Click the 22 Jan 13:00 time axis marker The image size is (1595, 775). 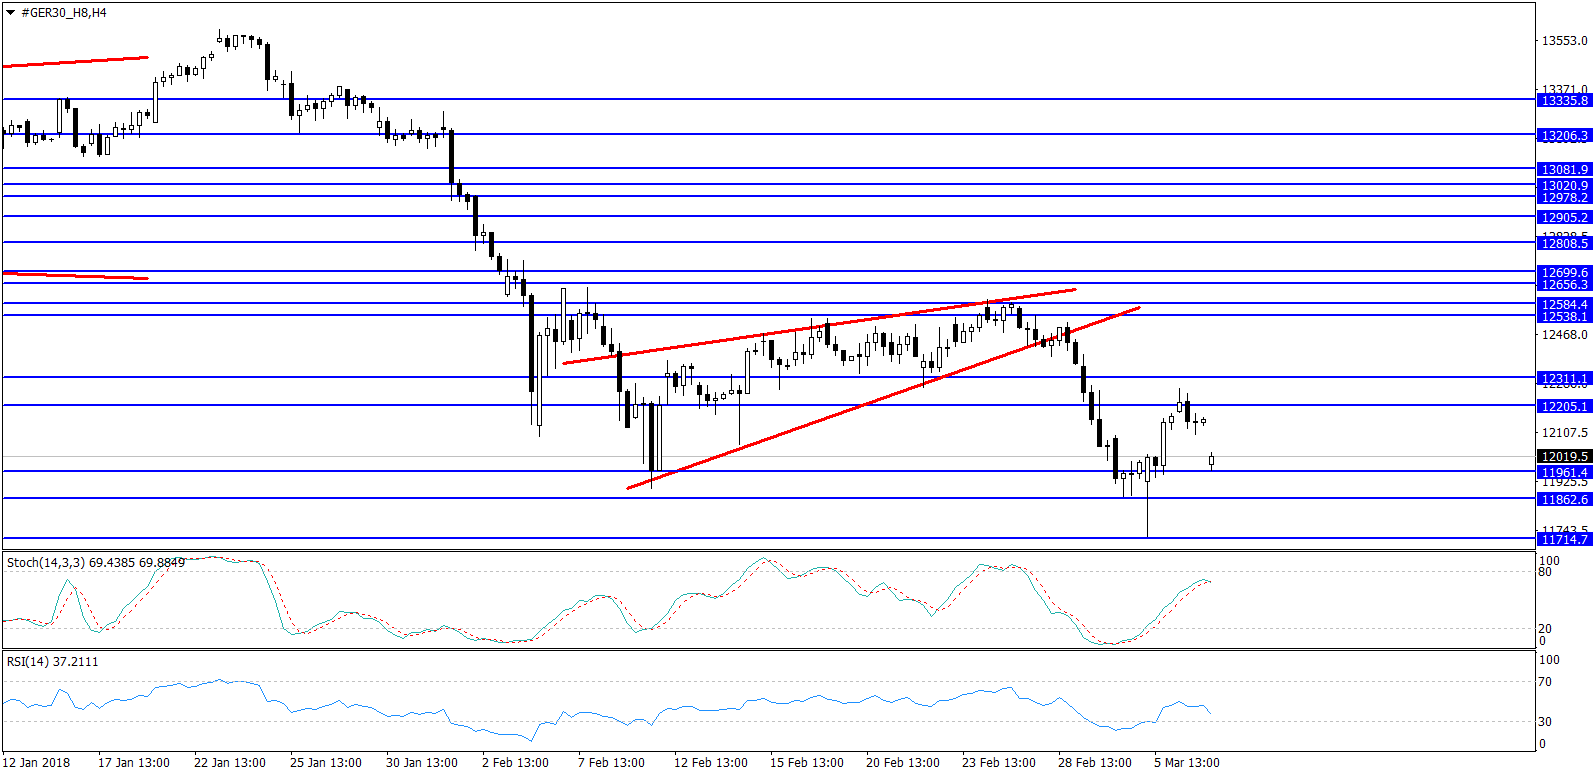(229, 762)
